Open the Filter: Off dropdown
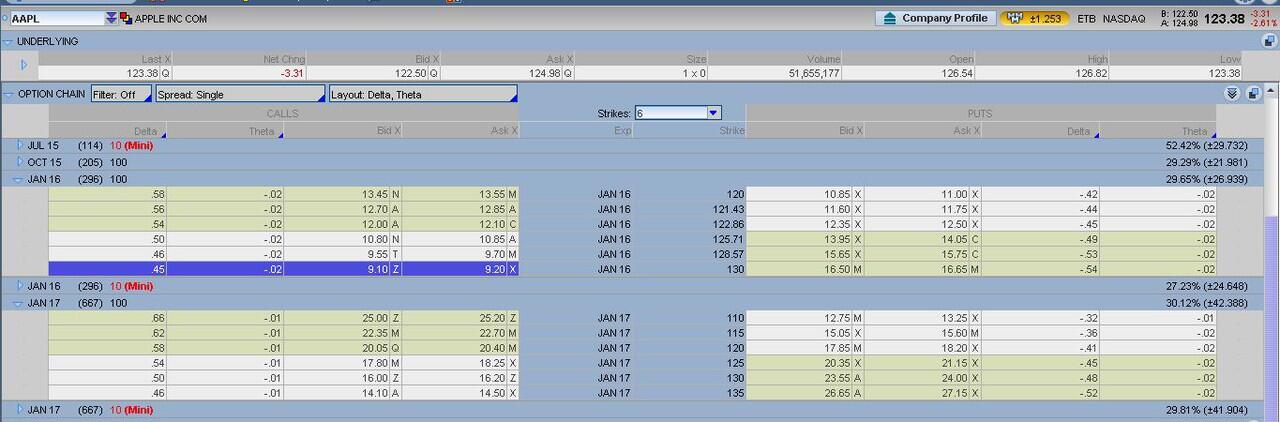This screenshot has height=422, width=1280. [x=121, y=94]
